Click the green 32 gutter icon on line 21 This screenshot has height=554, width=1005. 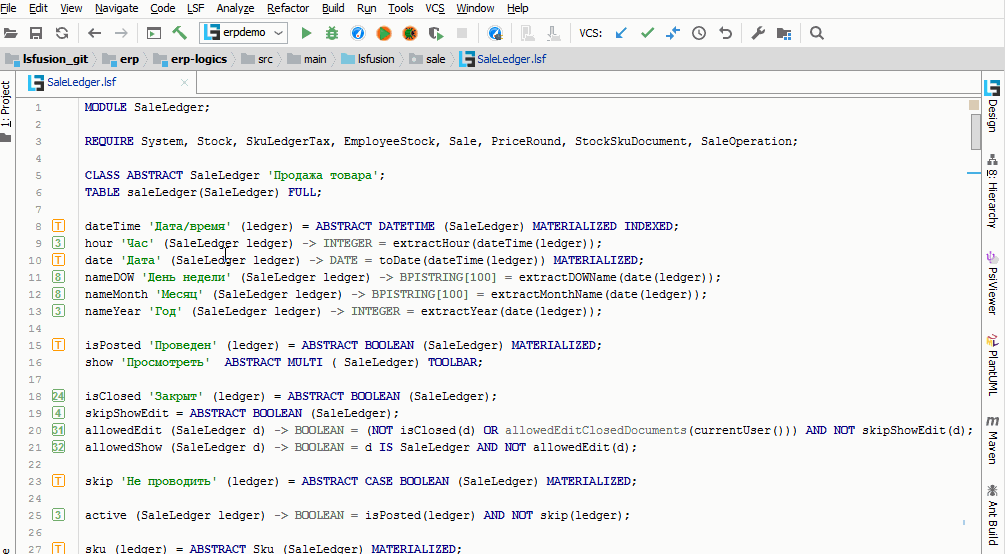pos(58,447)
